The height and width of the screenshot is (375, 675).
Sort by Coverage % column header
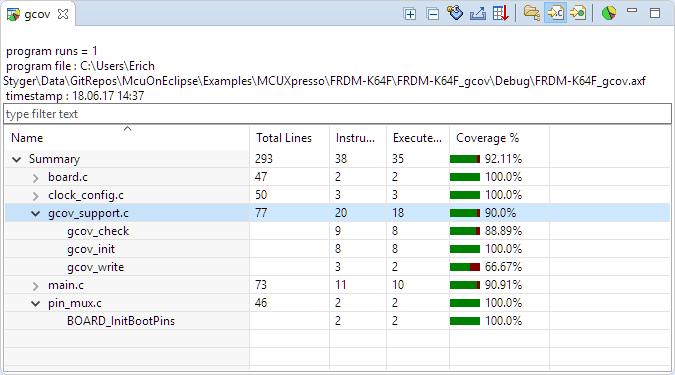(499, 138)
